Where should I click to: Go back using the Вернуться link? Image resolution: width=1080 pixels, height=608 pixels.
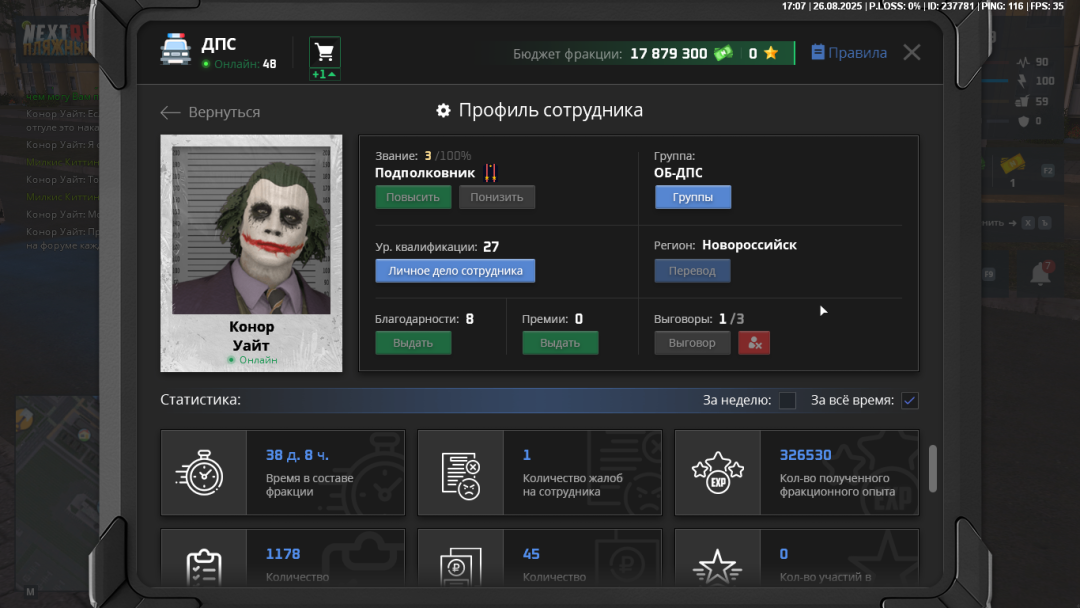[x=210, y=112]
